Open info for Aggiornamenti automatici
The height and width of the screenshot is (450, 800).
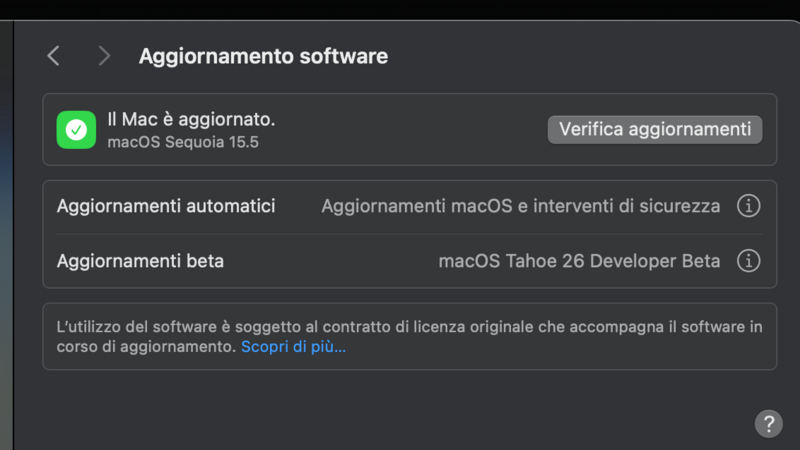point(748,206)
